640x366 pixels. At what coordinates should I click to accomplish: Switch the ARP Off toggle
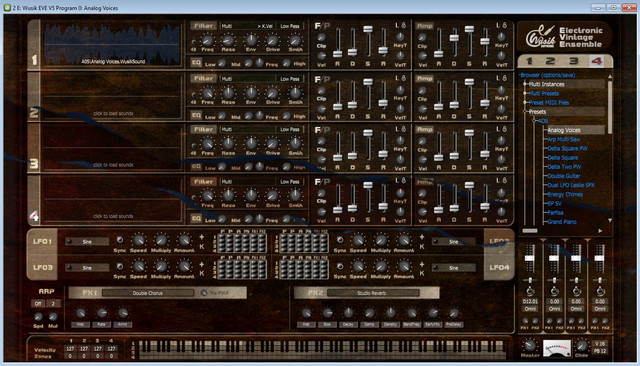[x=38, y=304]
